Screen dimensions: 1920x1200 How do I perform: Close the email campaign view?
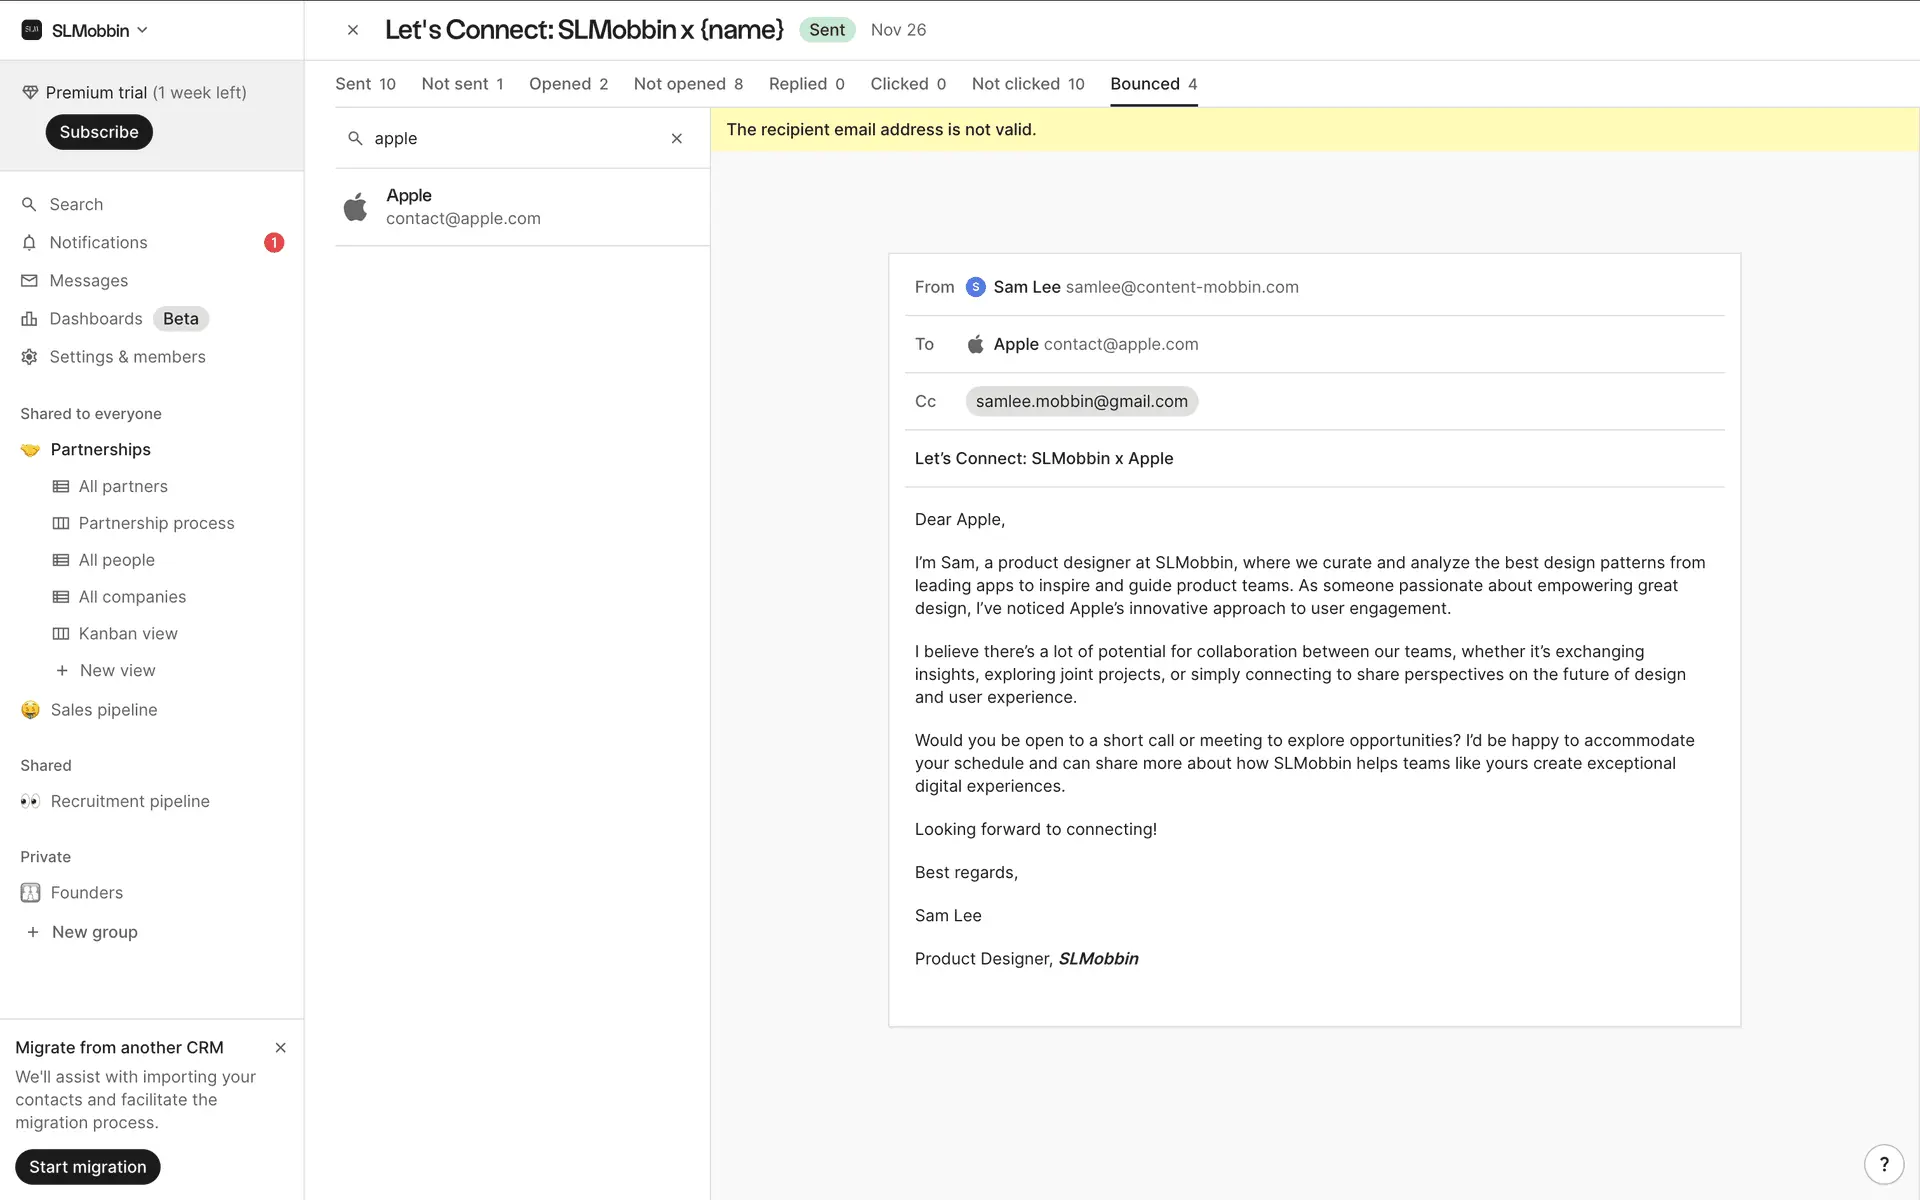[353, 30]
